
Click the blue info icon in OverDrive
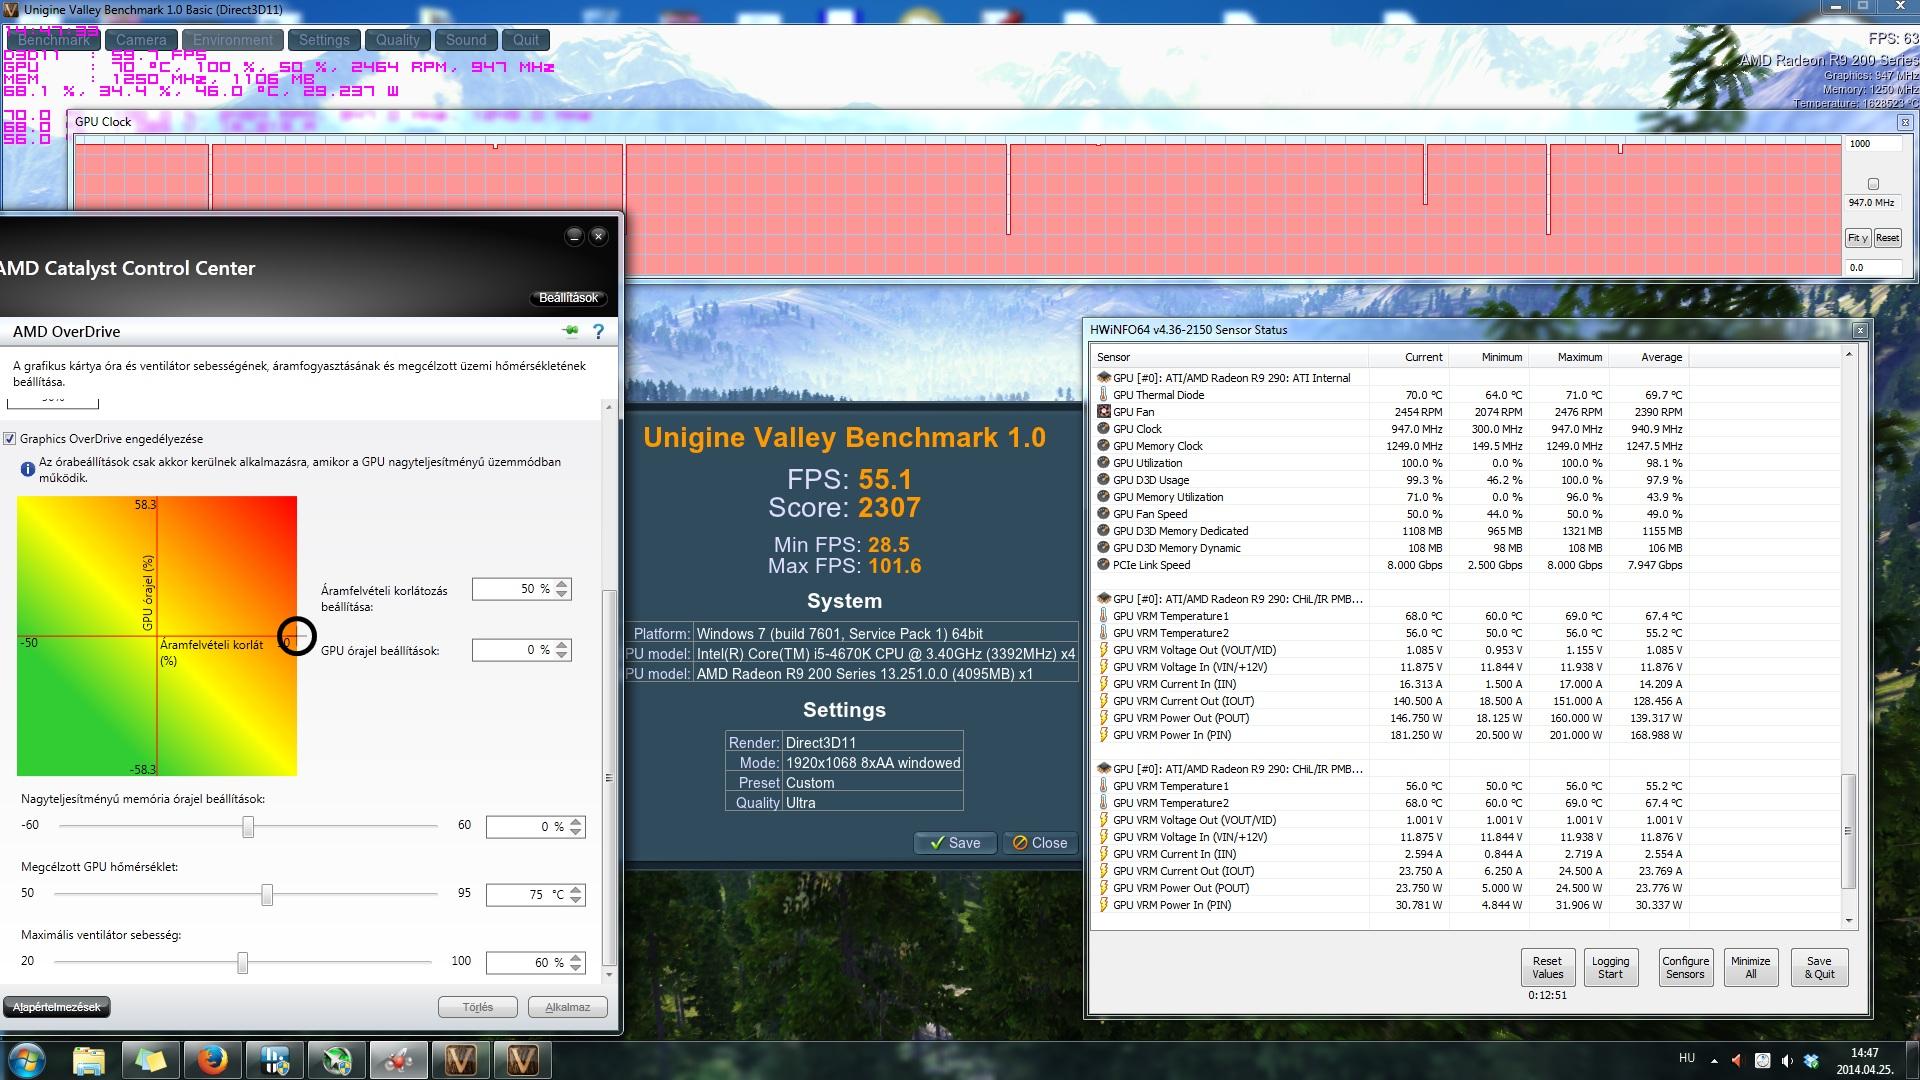point(28,469)
